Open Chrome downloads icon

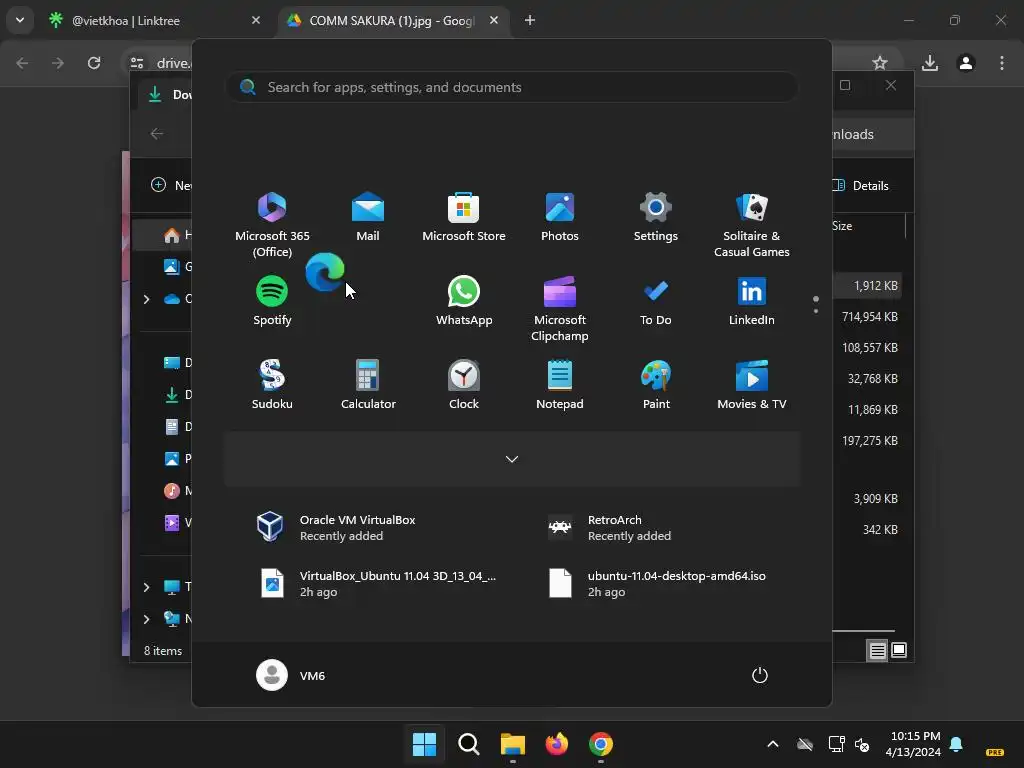pos(930,63)
